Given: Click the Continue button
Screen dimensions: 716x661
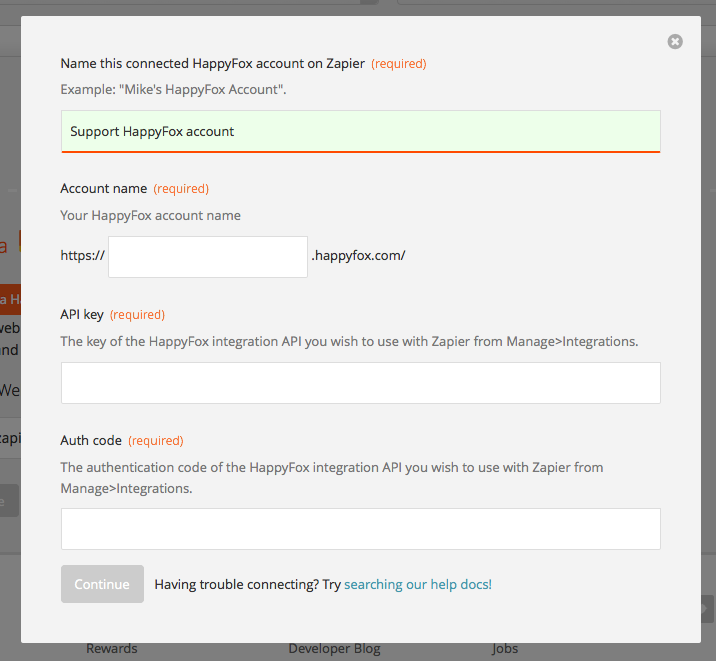Looking at the screenshot, I should coord(102,584).
